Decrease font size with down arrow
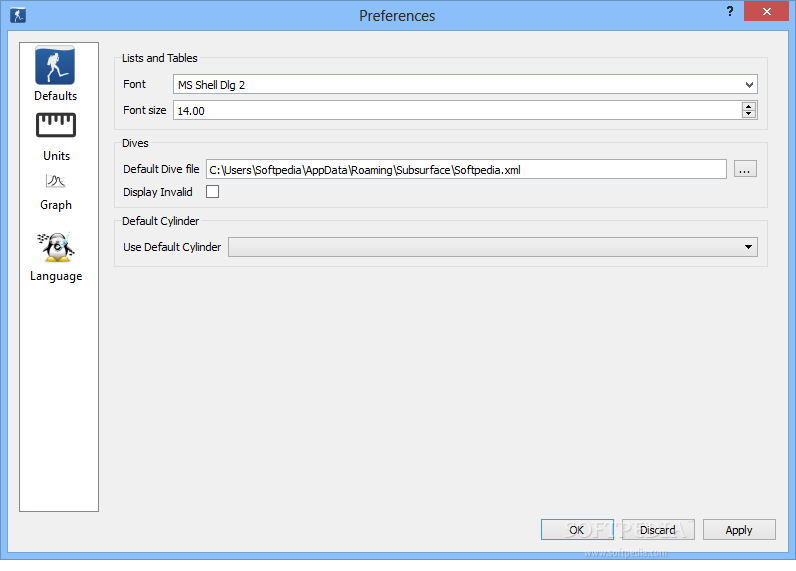 coord(748,114)
